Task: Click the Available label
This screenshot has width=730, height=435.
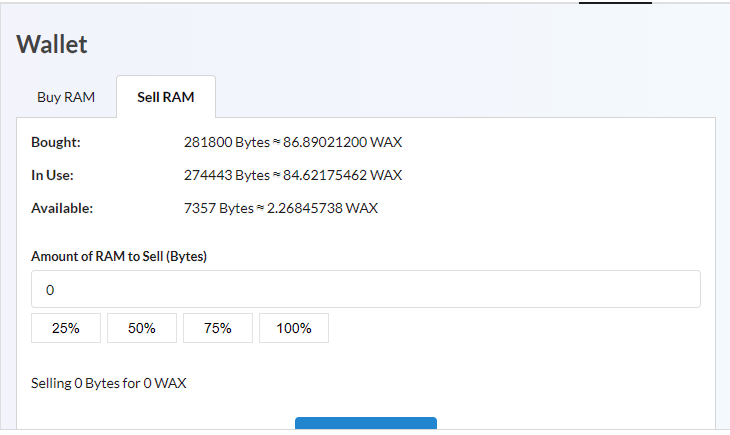Action: 62,208
